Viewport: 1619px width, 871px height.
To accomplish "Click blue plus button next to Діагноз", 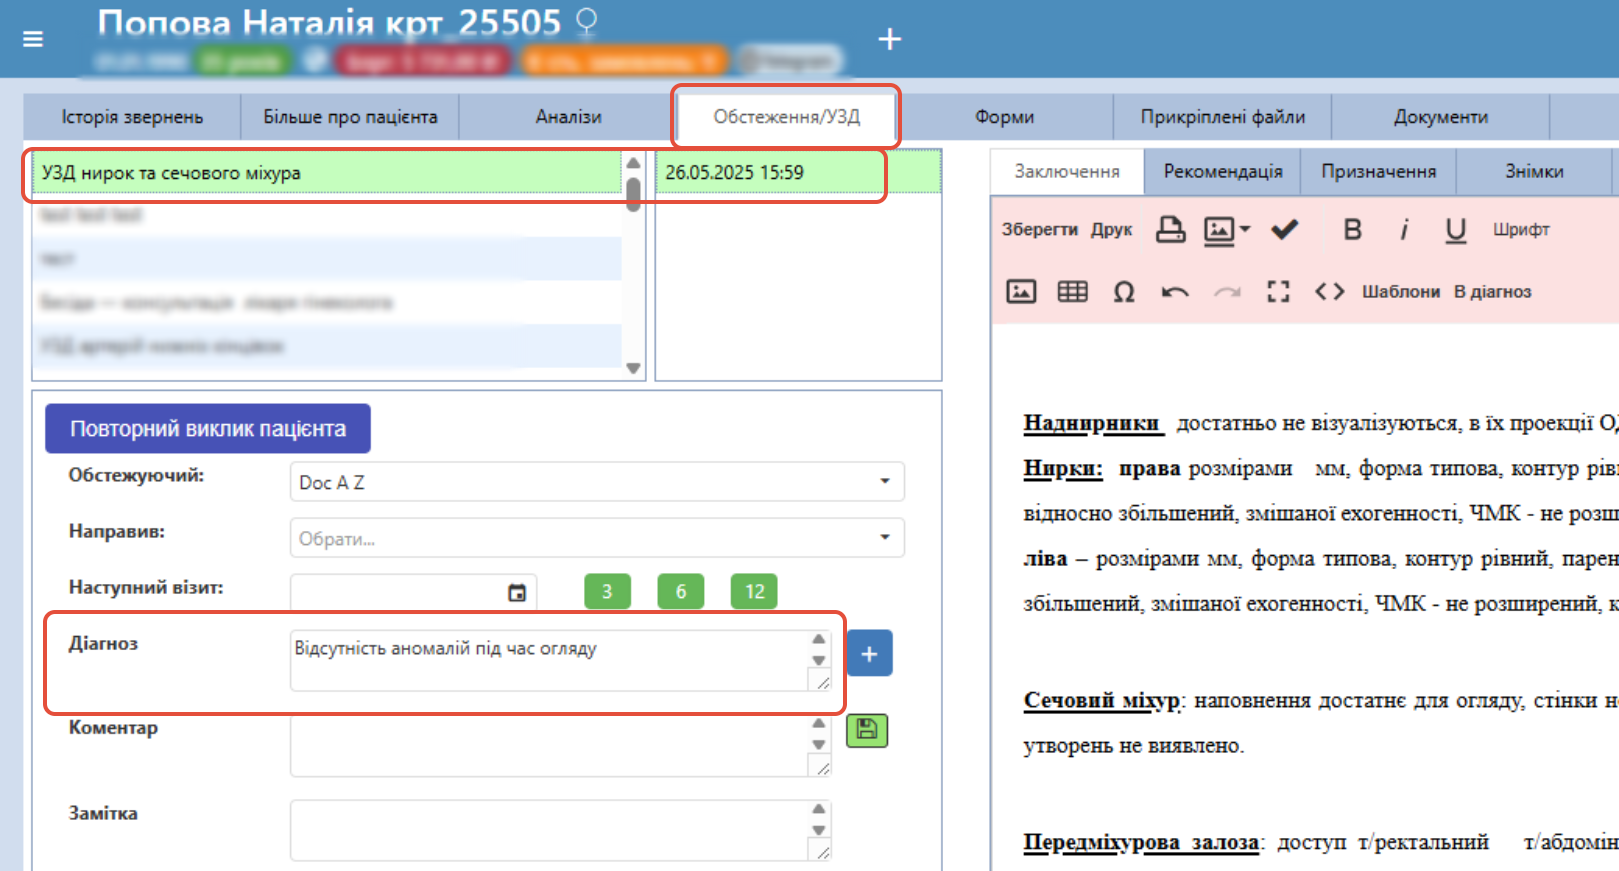I will coord(869,653).
